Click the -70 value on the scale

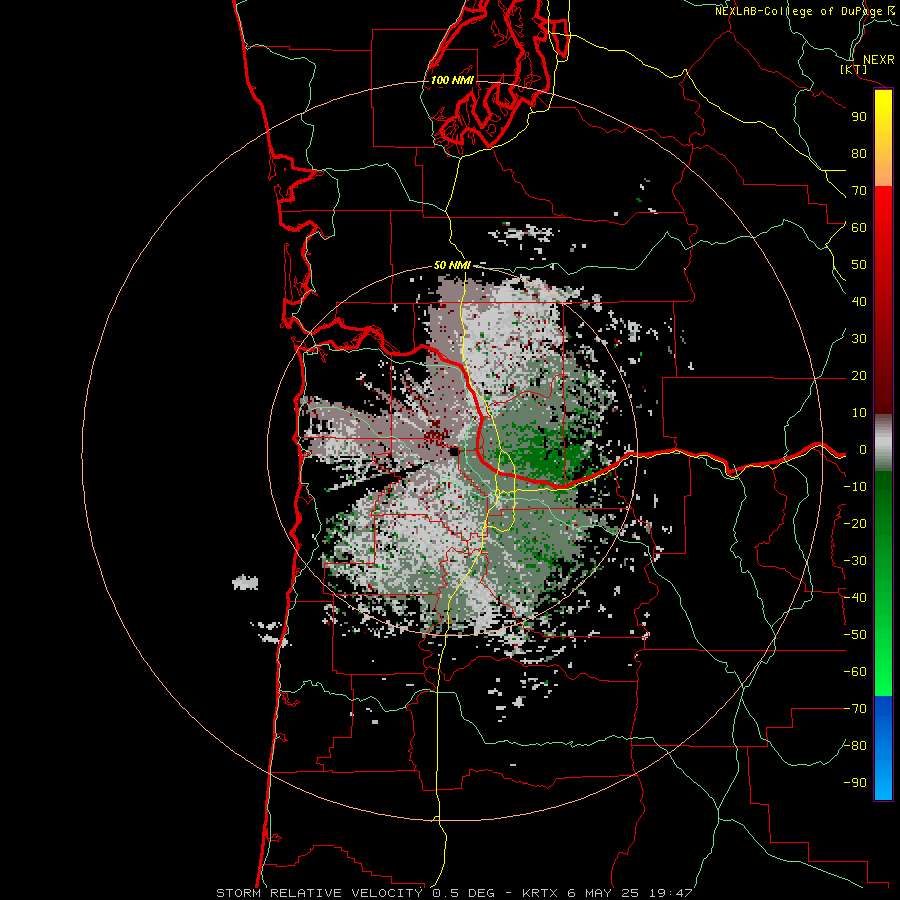click(x=855, y=709)
